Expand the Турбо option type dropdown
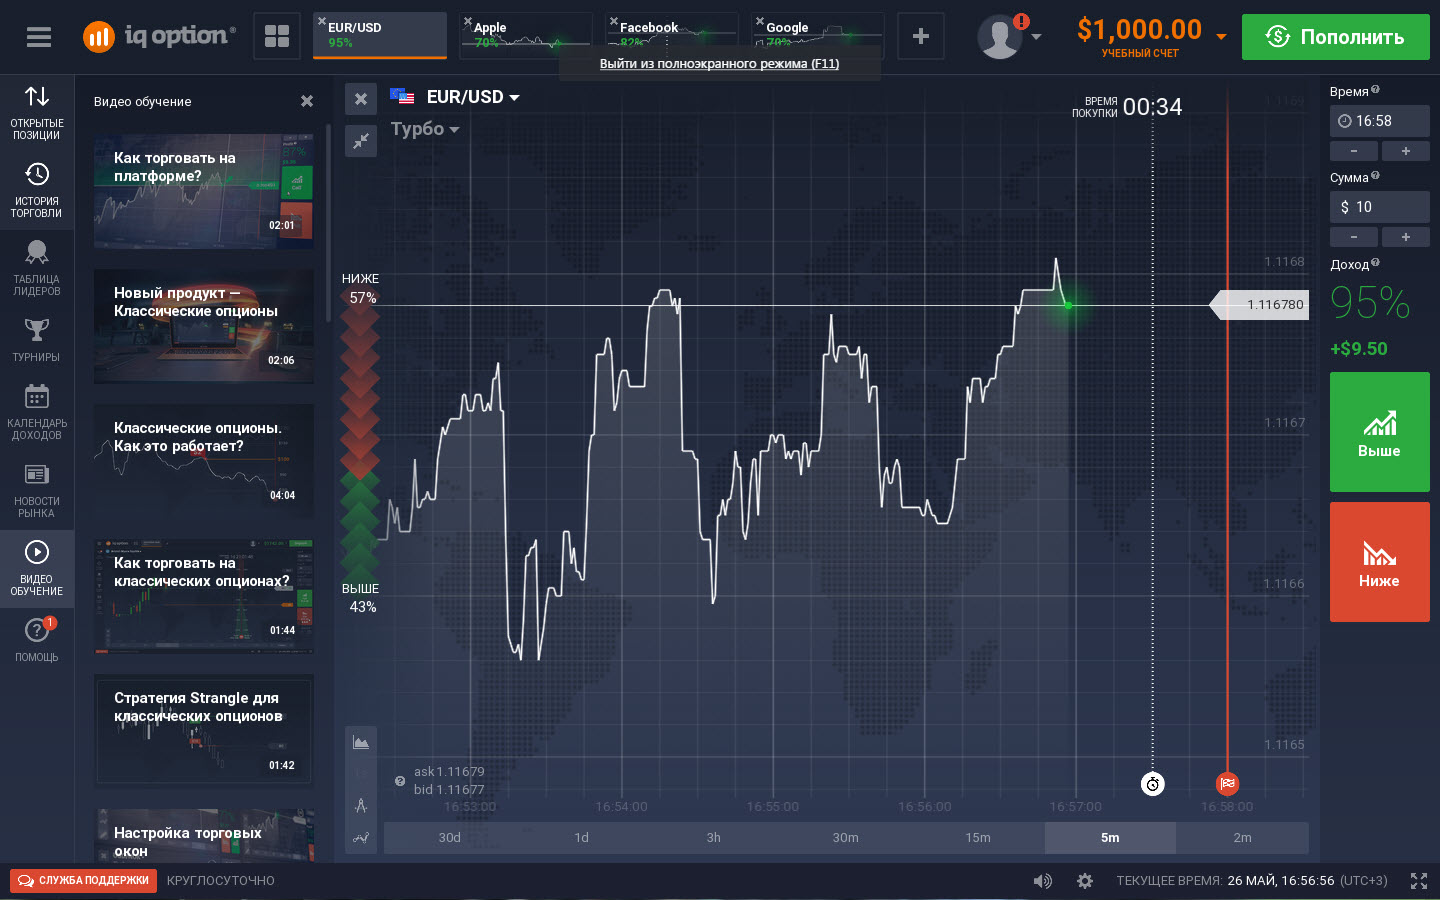Image resolution: width=1440 pixels, height=900 pixels. [x=454, y=130]
